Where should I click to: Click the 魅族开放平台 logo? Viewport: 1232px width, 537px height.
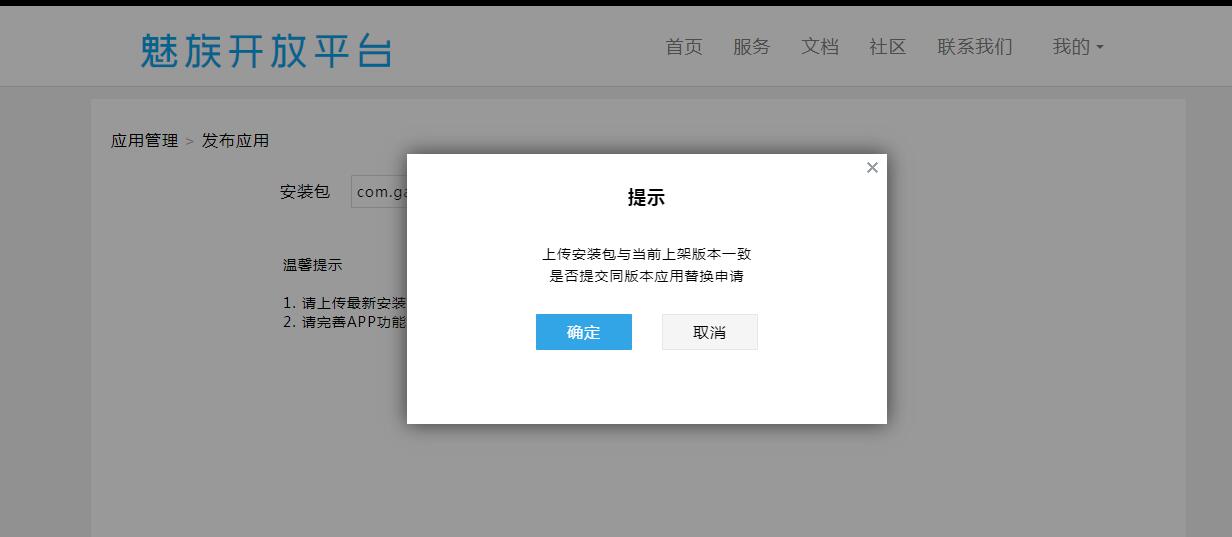[266, 50]
